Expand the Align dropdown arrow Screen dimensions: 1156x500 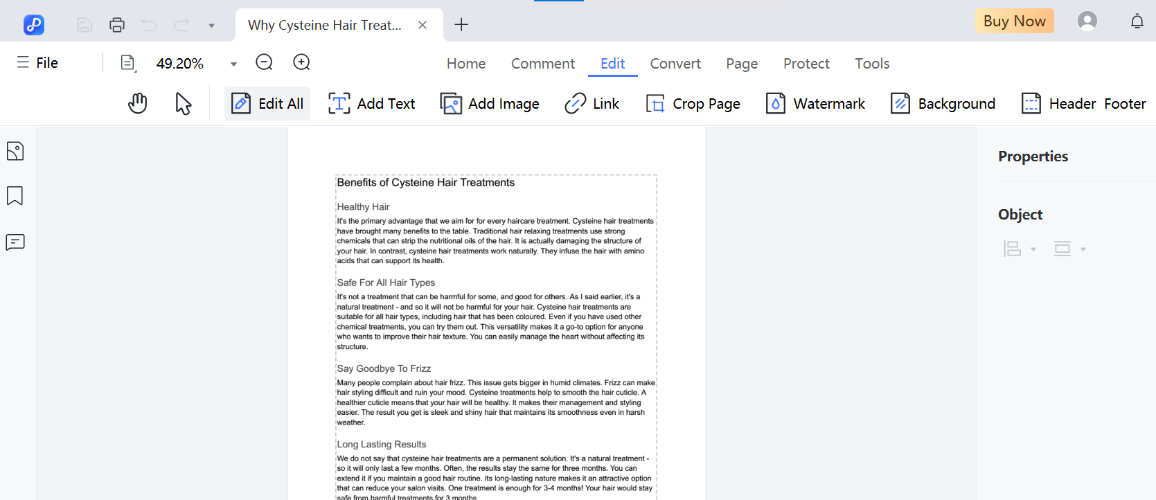click(x=1033, y=250)
